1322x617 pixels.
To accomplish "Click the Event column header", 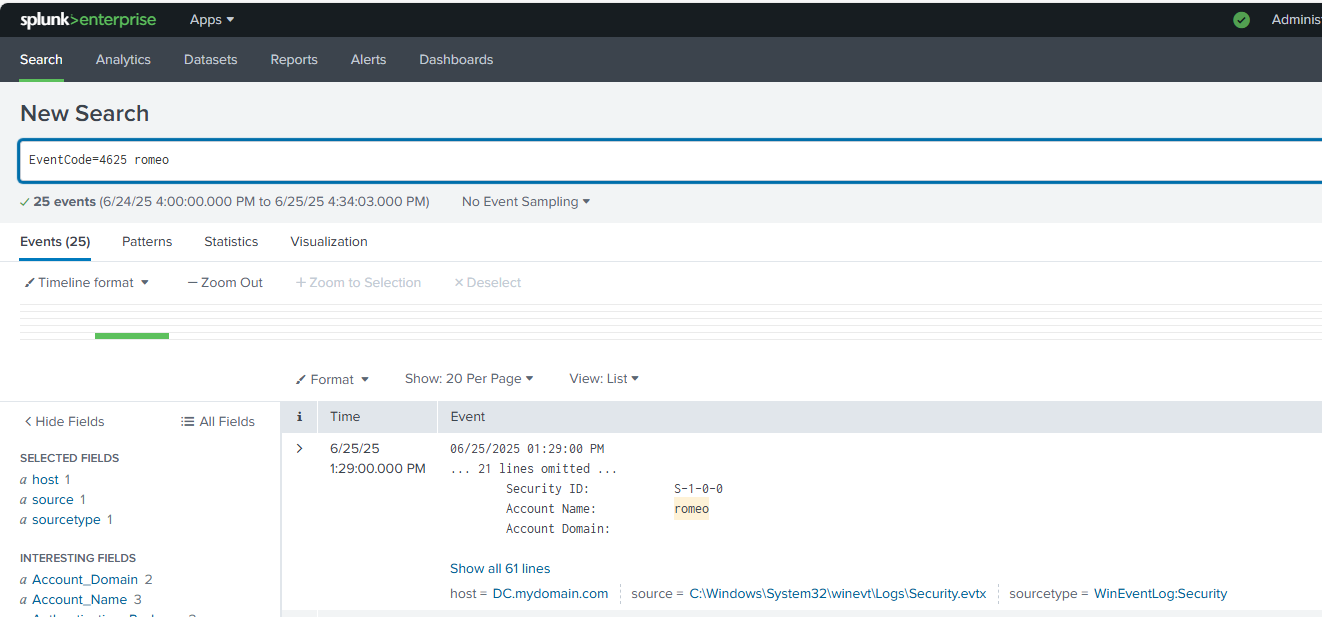I will [468, 417].
